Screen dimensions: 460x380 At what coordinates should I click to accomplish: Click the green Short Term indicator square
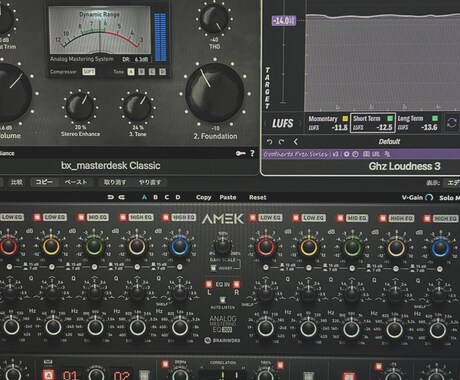point(390,118)
